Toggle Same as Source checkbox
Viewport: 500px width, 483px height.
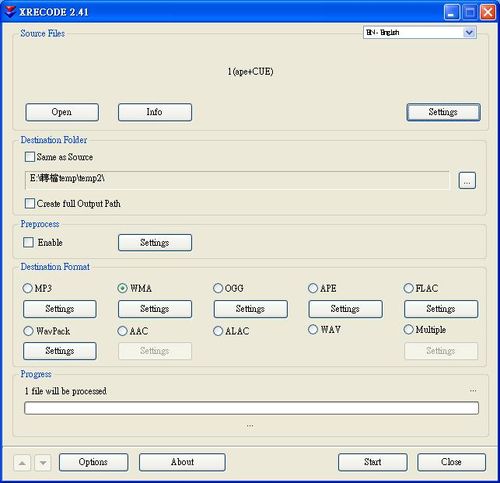30,157
